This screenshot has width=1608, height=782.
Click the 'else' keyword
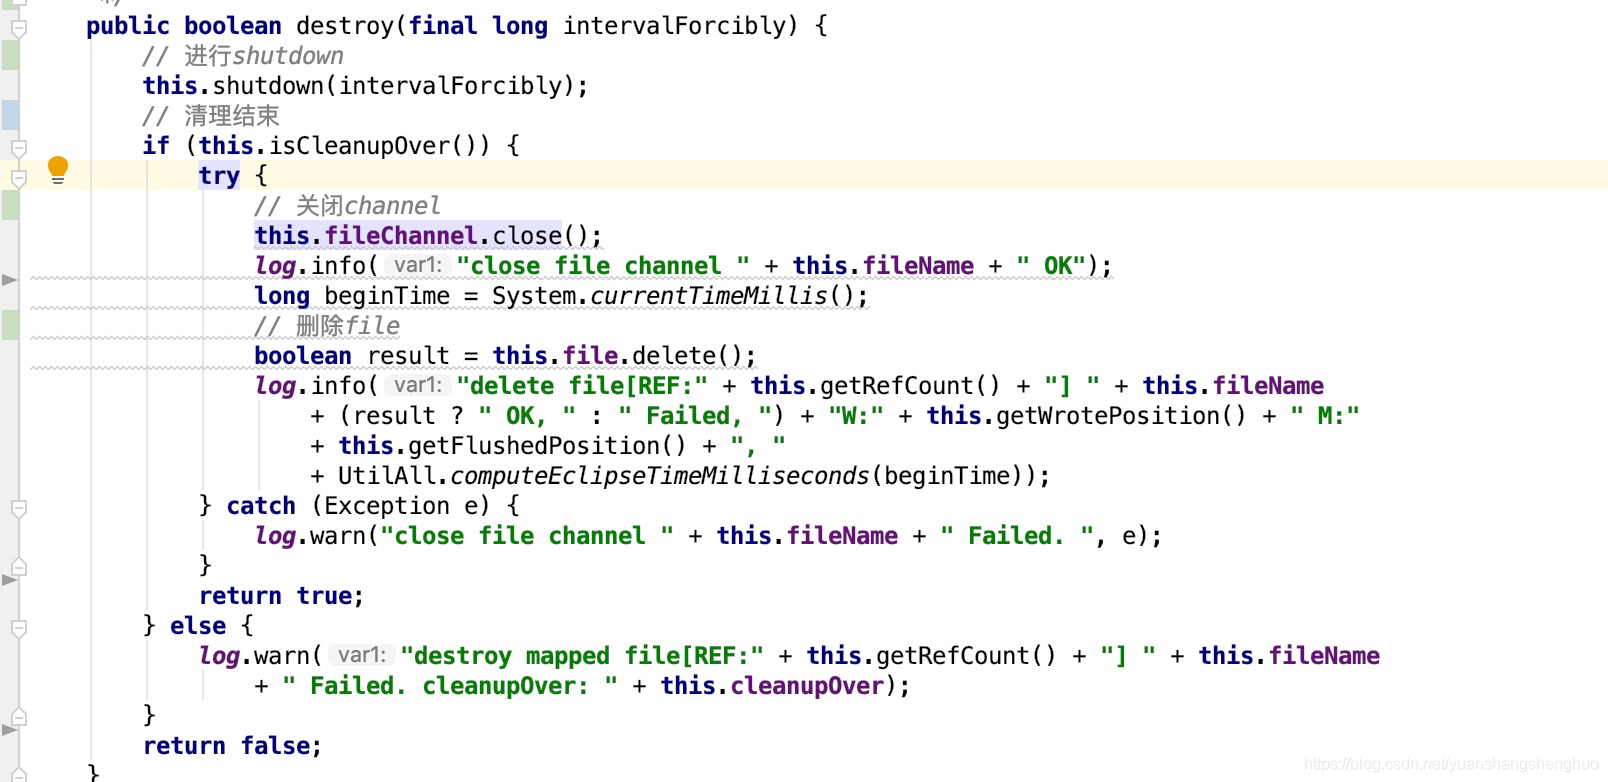click(x=198, y=626)
